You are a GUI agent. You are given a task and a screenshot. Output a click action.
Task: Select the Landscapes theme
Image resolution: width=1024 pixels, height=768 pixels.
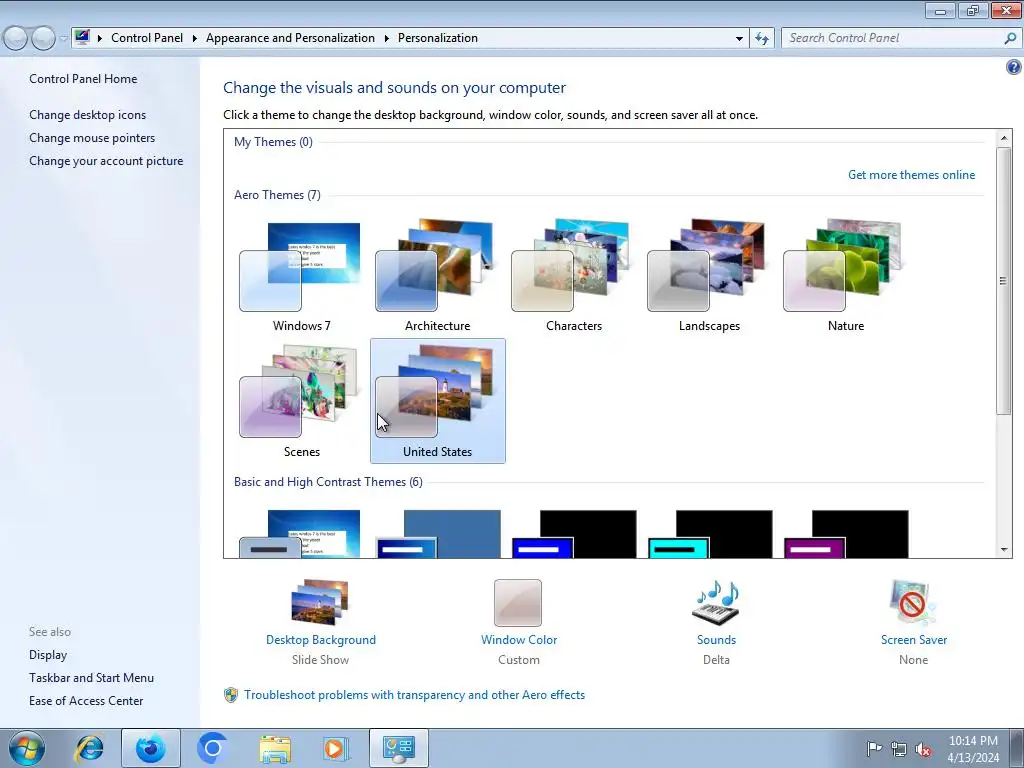click(x=709, y=276)
